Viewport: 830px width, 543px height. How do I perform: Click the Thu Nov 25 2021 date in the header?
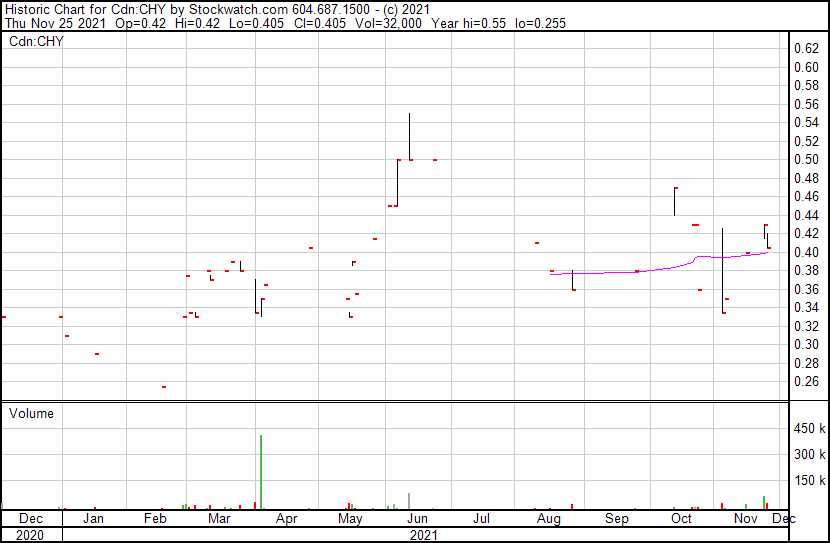point(56,23)
